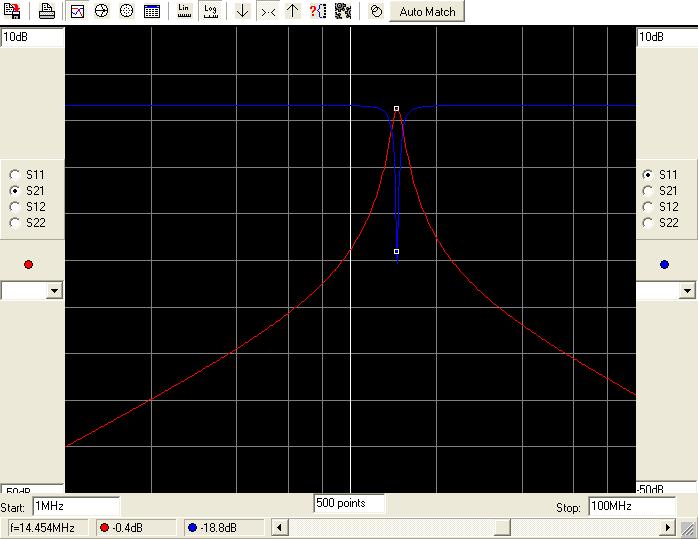Click the Stop frequency field showing 100MHz
The width and height of the screenshot is (698, 539).
click(630, 507)
